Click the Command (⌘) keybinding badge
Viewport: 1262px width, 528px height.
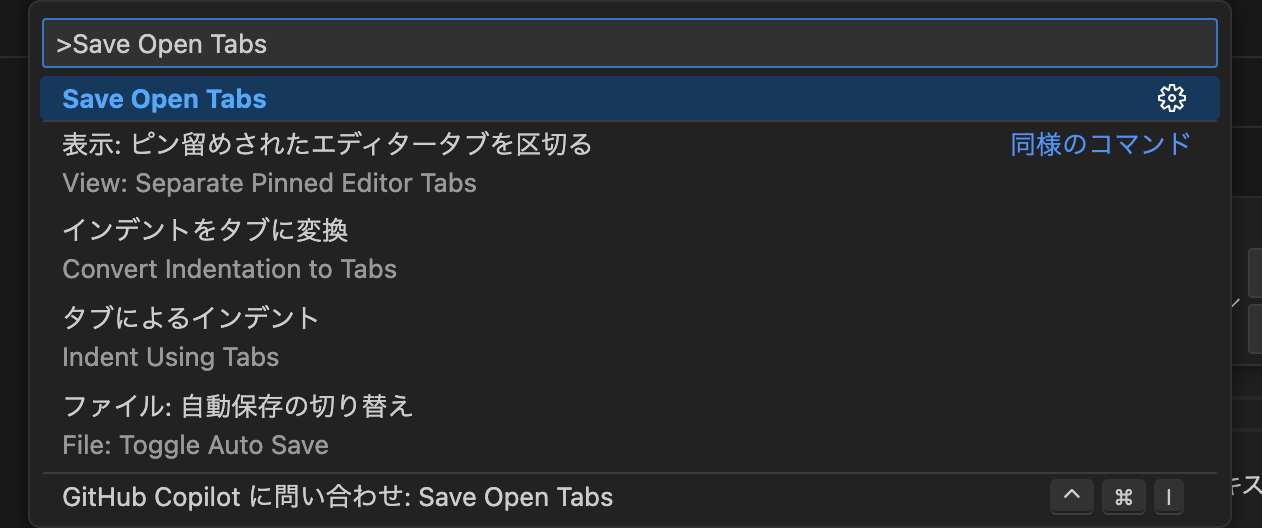pos(1123,497)
